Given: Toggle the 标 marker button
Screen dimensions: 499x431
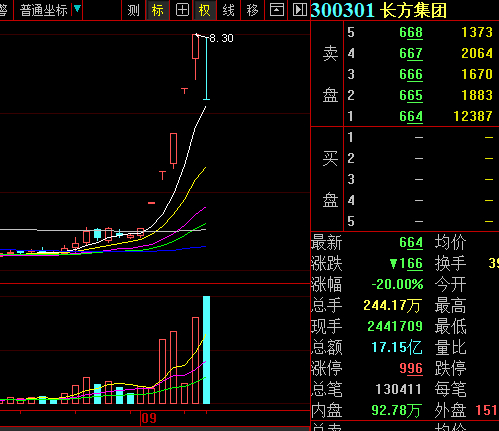Looking at the screenshot, I should [x=158, y=10].
